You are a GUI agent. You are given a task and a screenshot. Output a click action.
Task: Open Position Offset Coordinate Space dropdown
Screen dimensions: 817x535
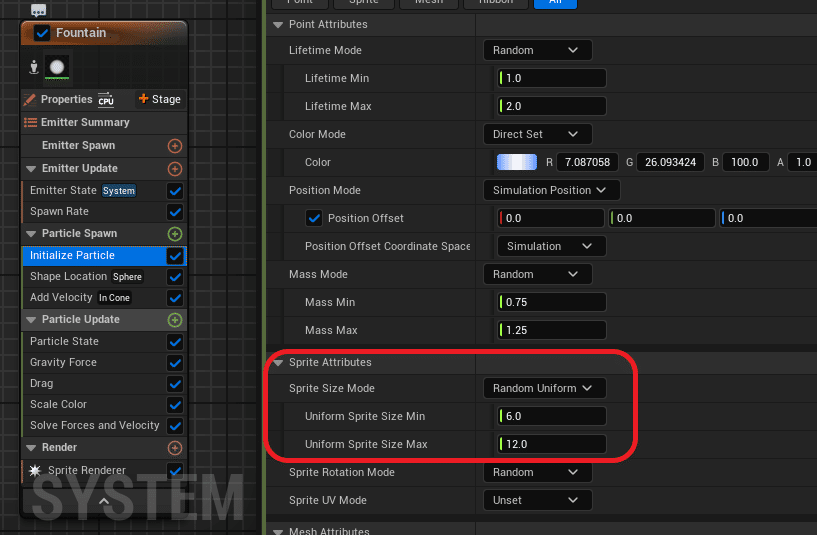click(x=551, y=246)
